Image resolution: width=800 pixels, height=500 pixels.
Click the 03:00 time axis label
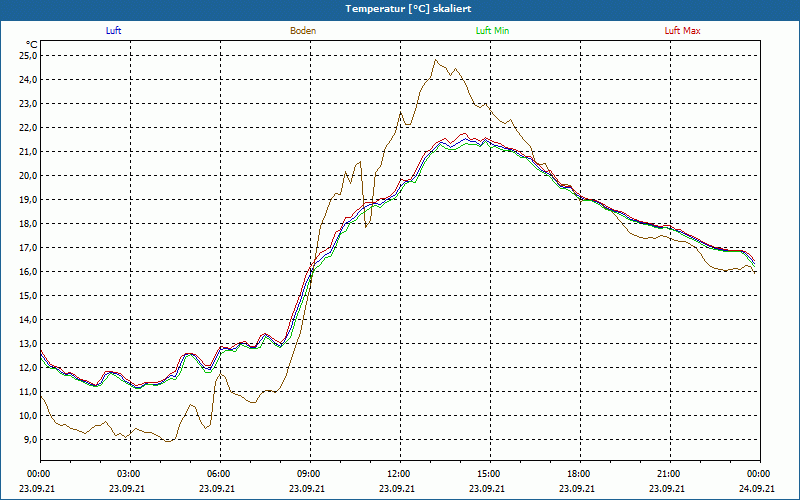tap(131, 474)
